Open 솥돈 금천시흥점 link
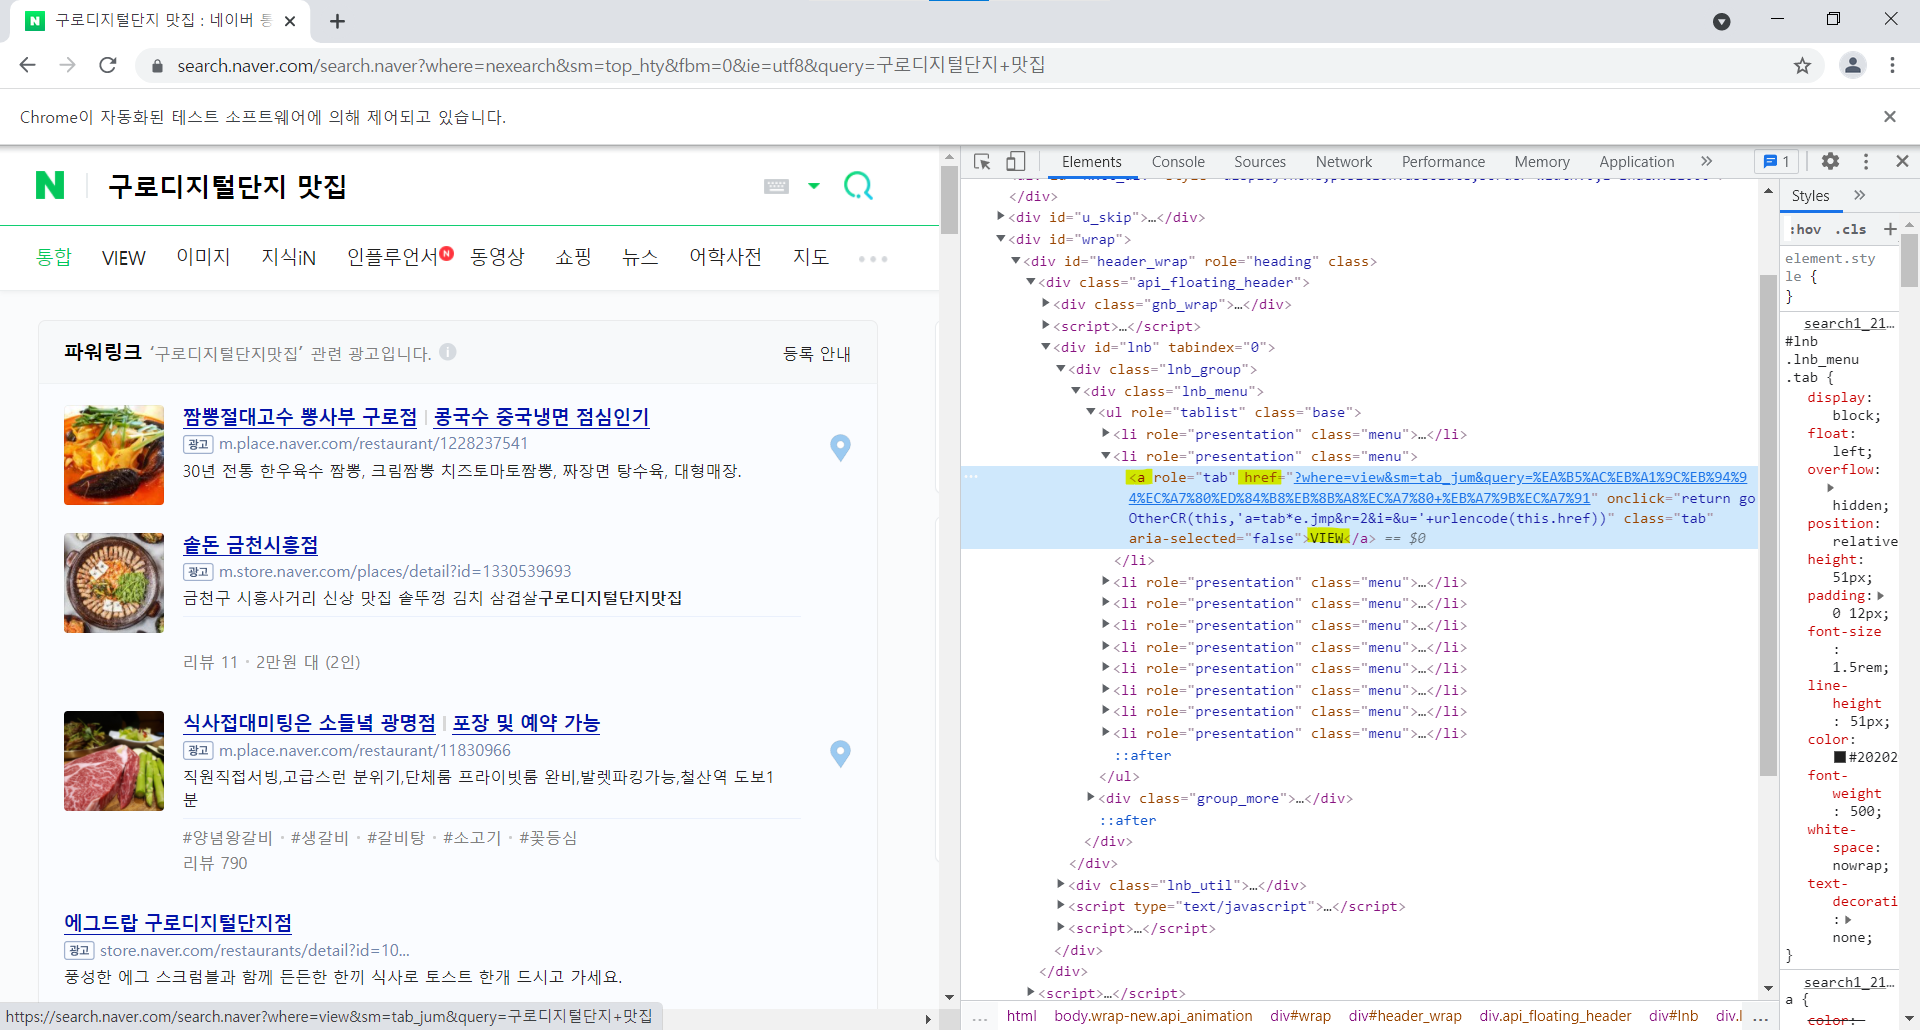The width and height of the screenshot is (1920, 1030). coord(251,544)
